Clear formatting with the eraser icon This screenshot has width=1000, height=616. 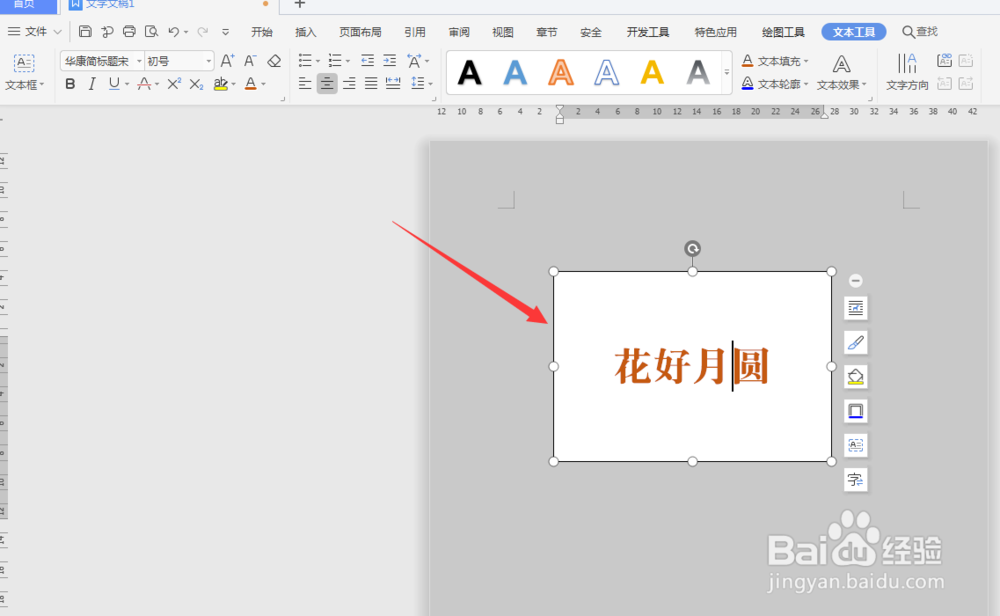click(x=274, y=61)
